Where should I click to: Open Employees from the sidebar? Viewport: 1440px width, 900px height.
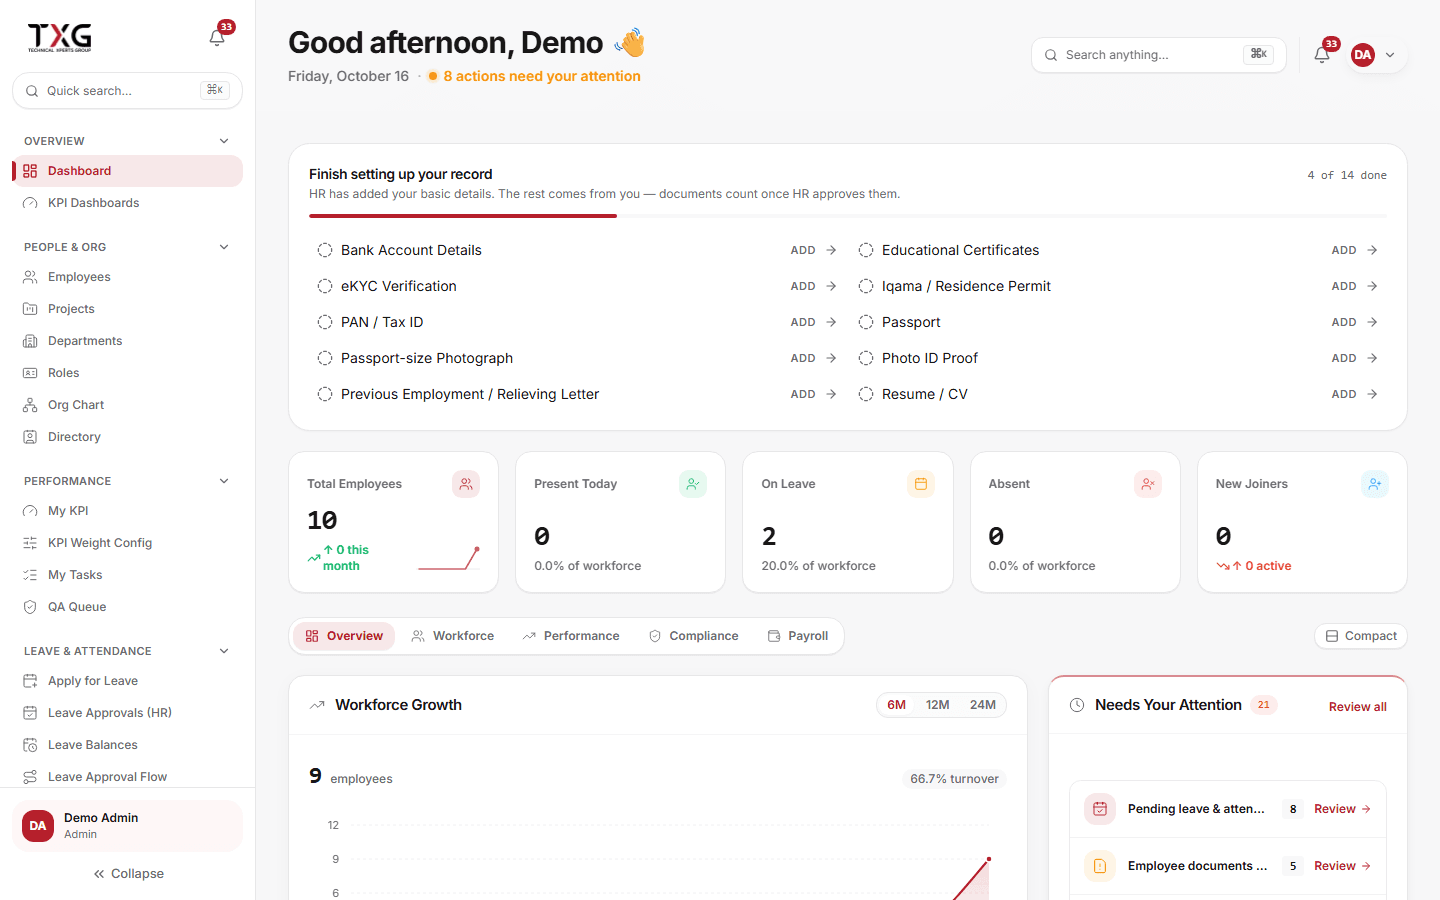(x=127, y=277)
